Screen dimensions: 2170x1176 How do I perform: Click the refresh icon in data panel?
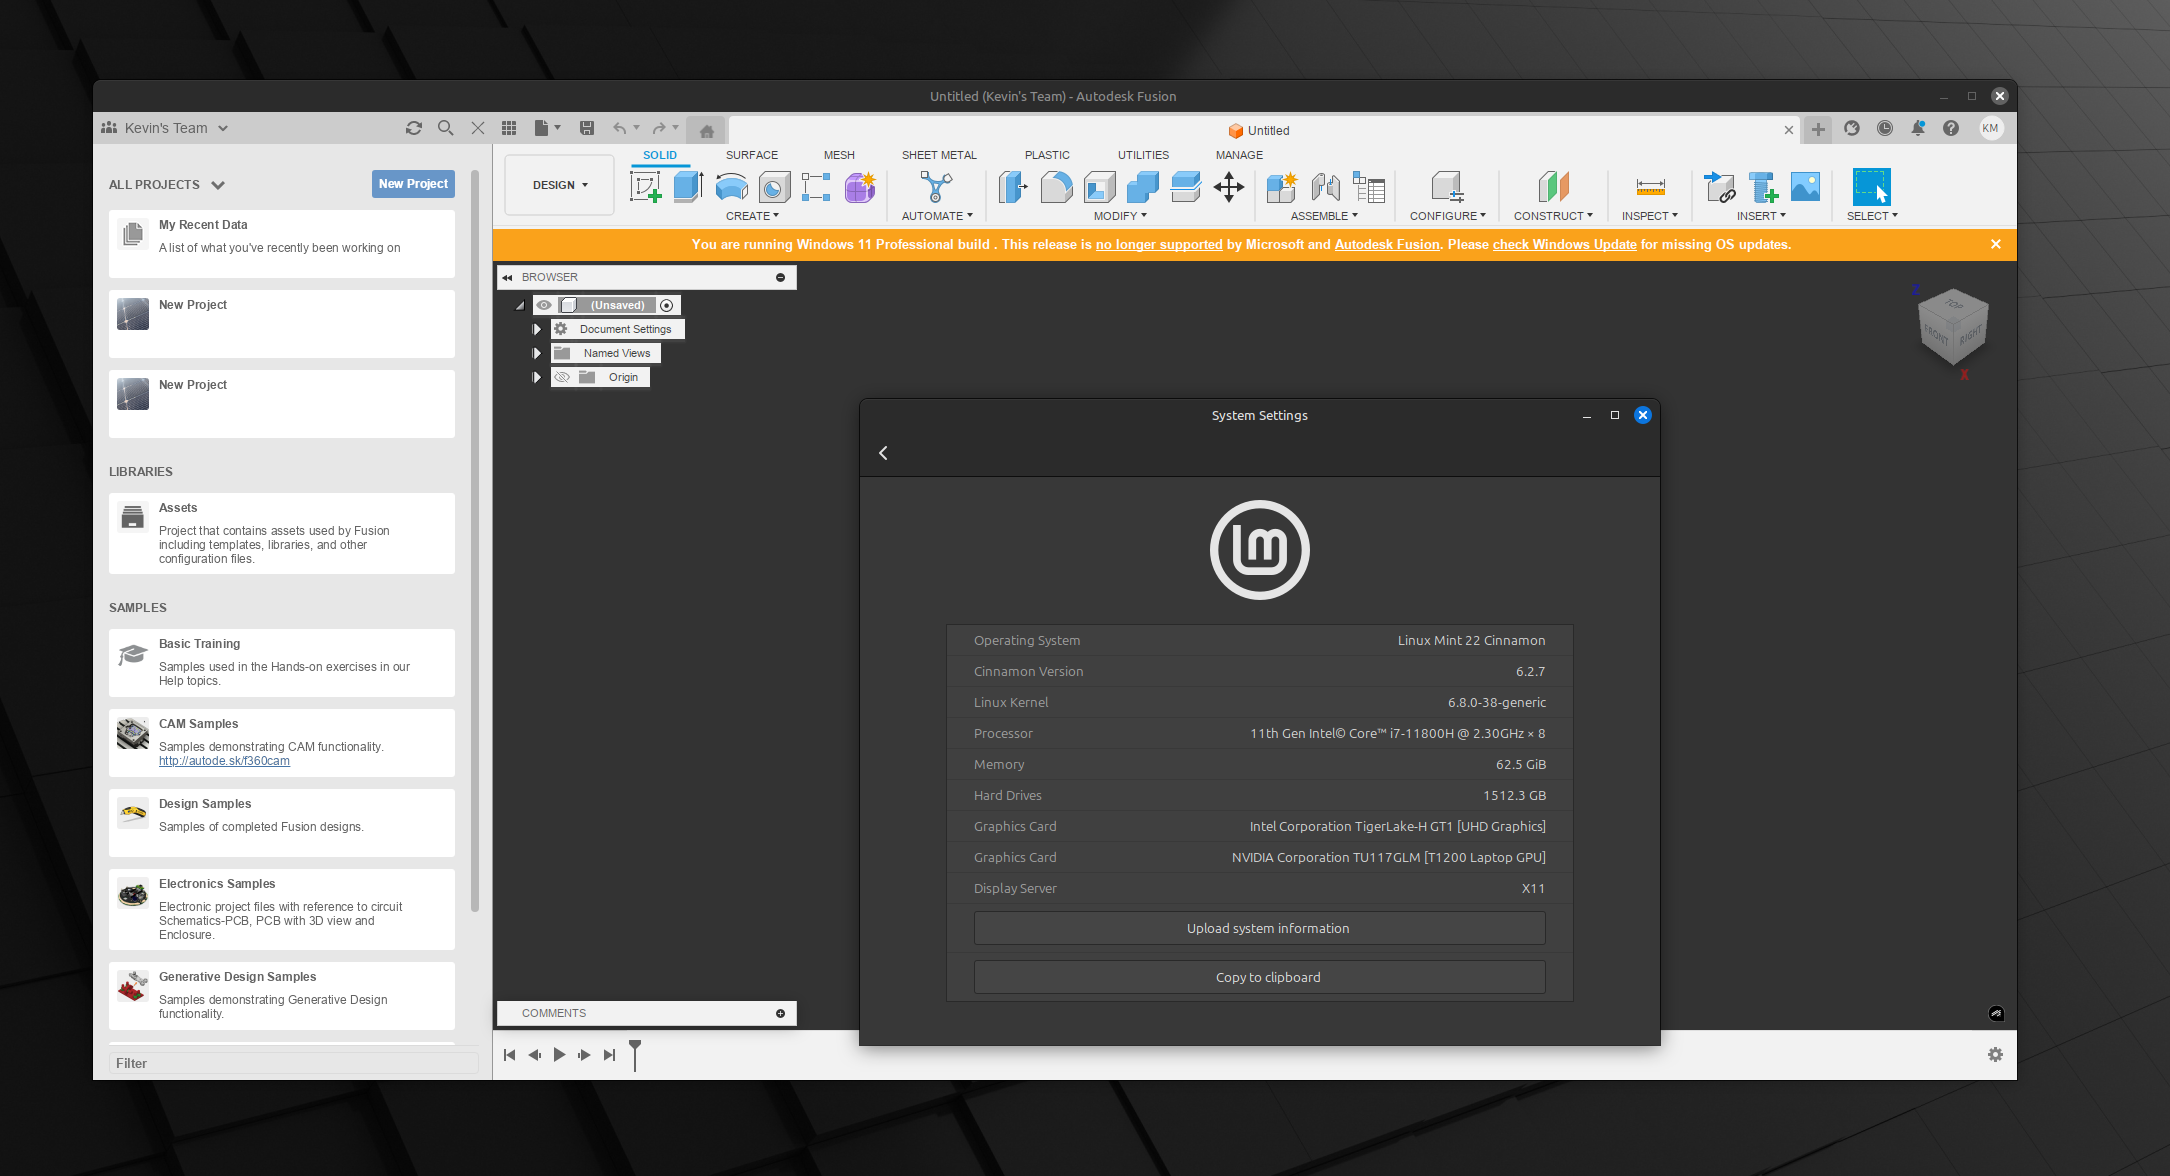[x=413, y=128]
